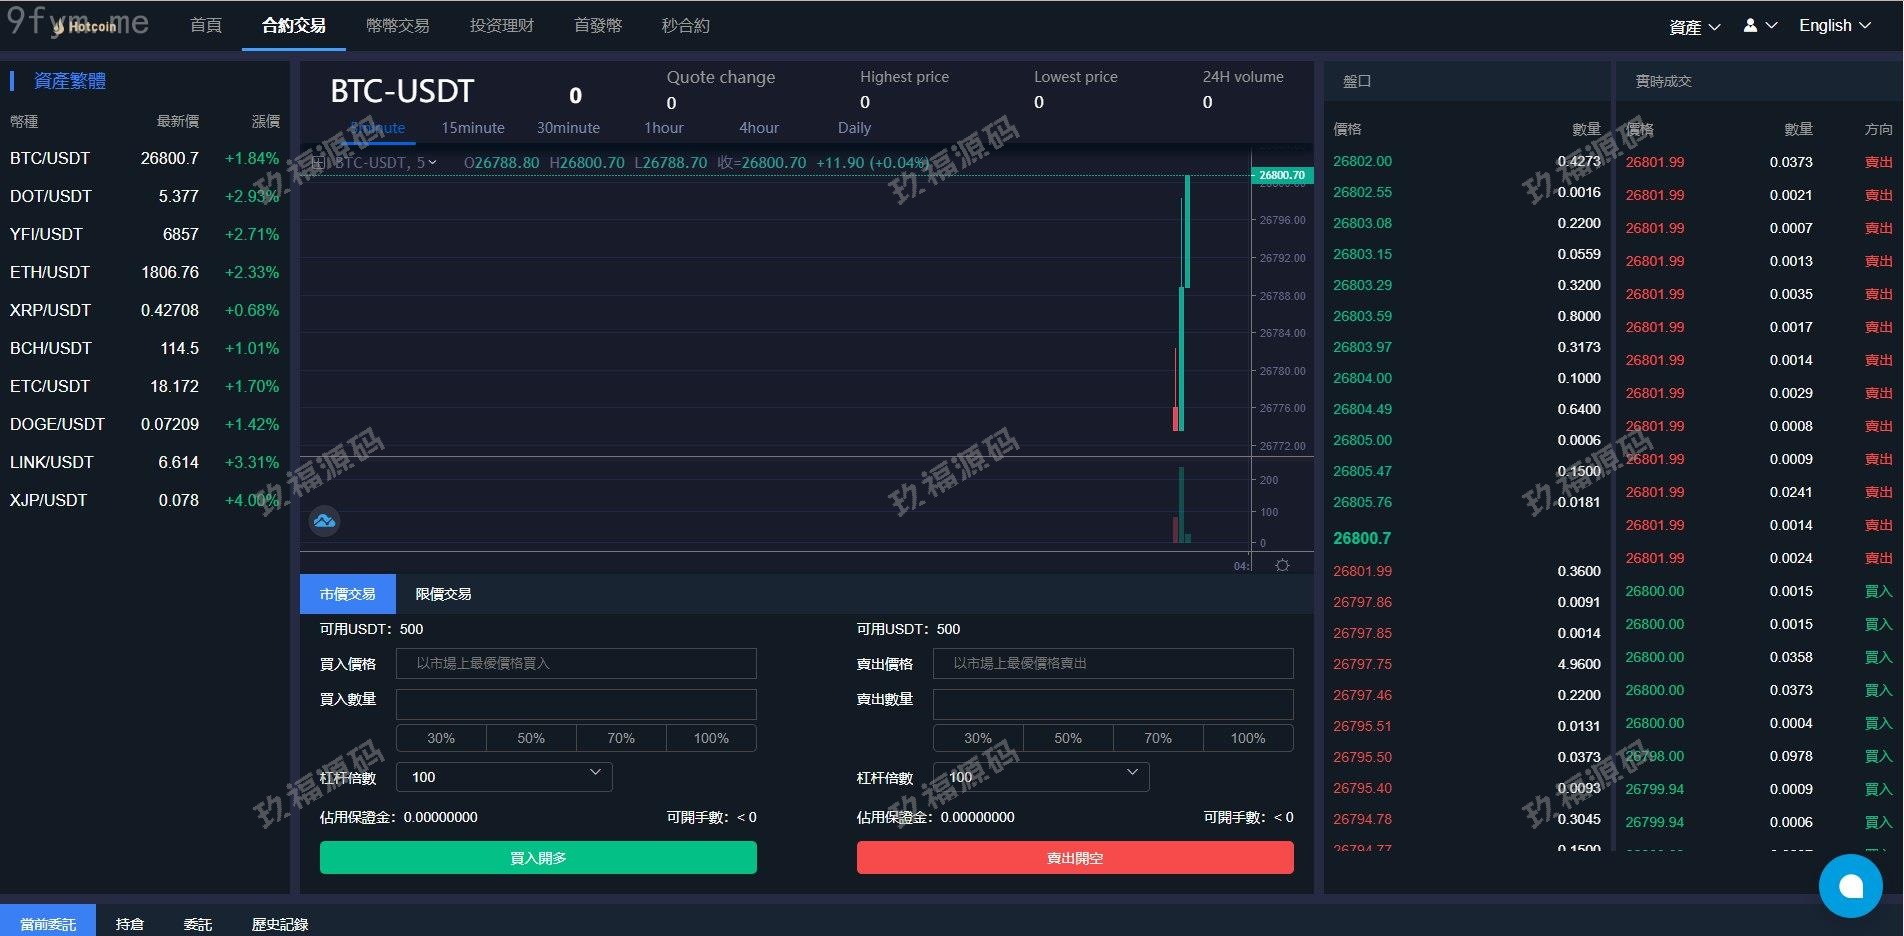Expand the sell-side leverage 100 dropdown
Image resolution: width=1904 pixels, height=936 pixels.
point(1041,777)
